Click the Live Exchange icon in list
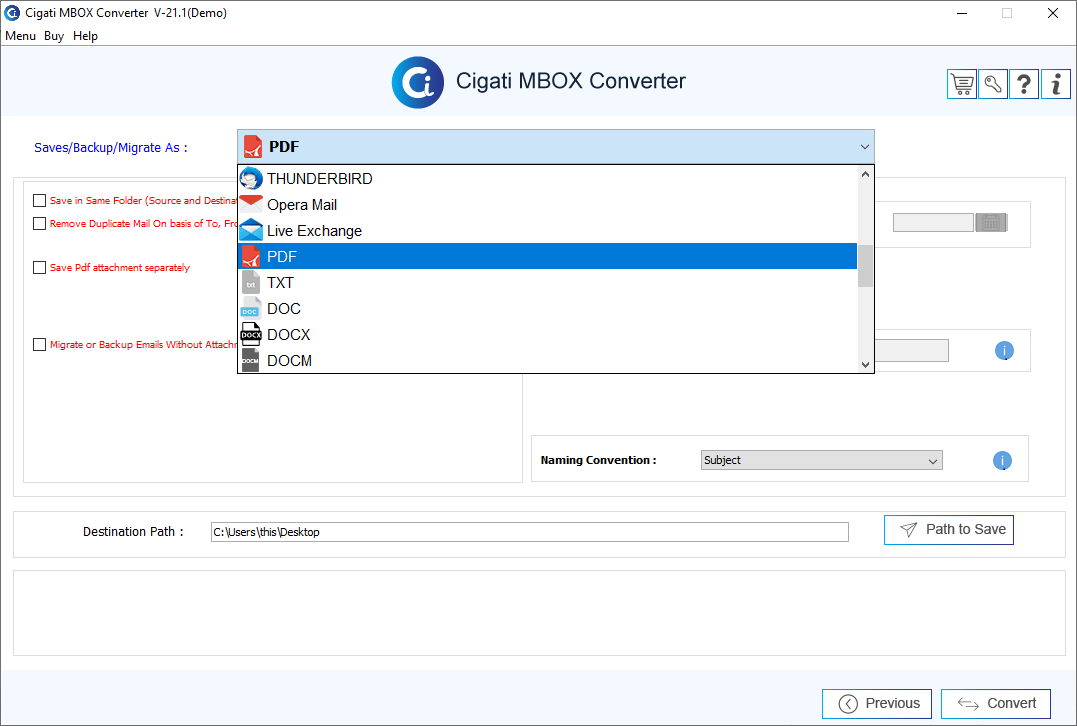 (251, 231)
